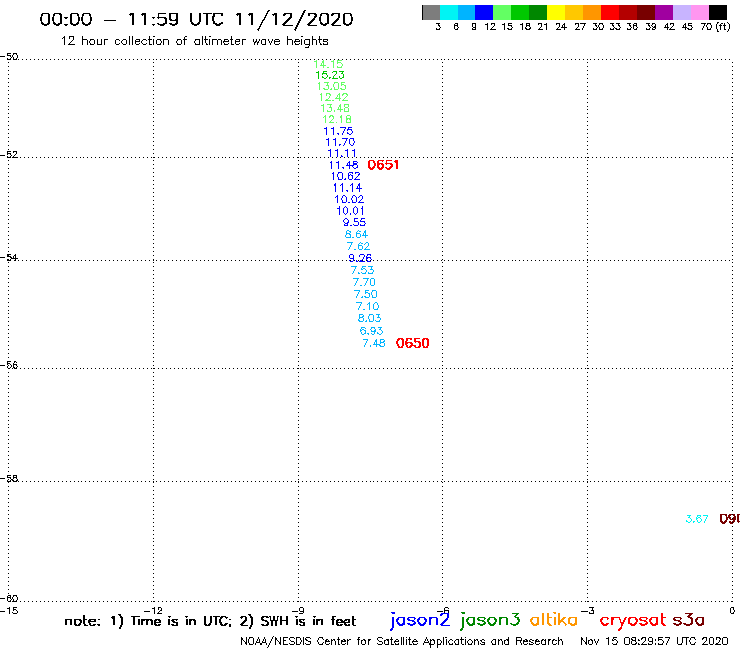
Task: Click the '70 (ft)' color scale label
Action: 715,27
